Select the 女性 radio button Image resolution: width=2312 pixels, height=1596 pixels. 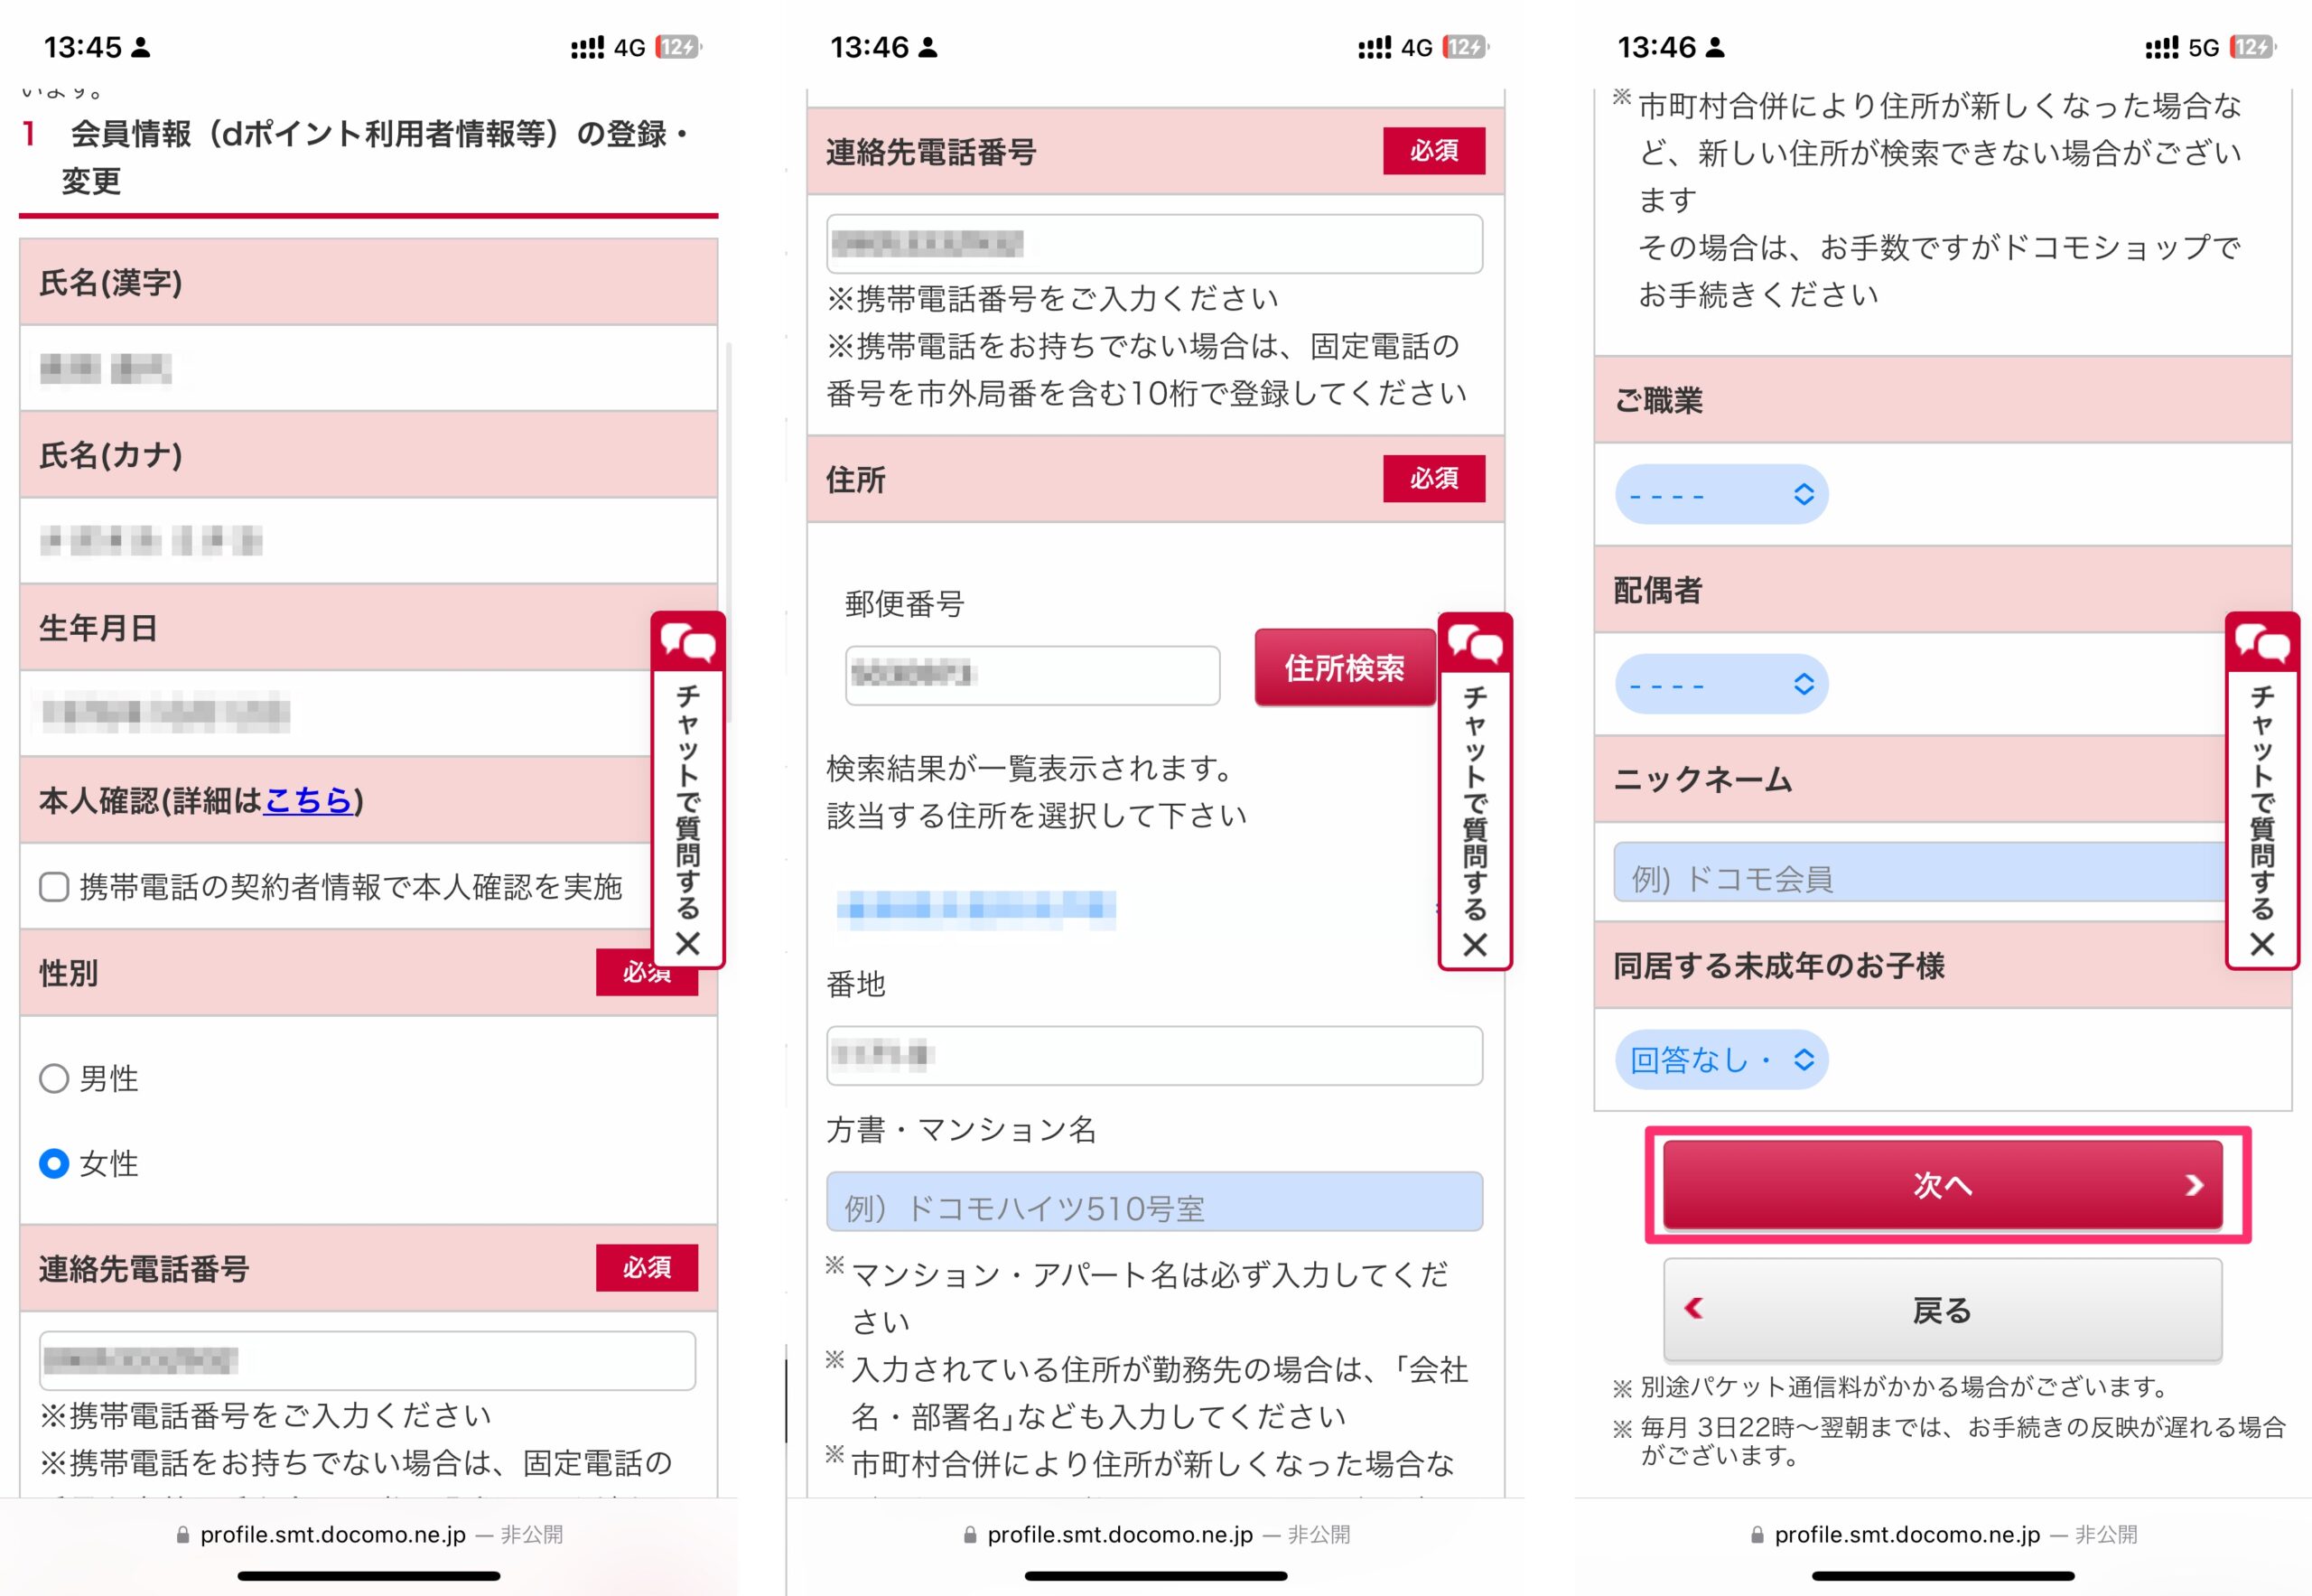click(x=54, y=1164)
